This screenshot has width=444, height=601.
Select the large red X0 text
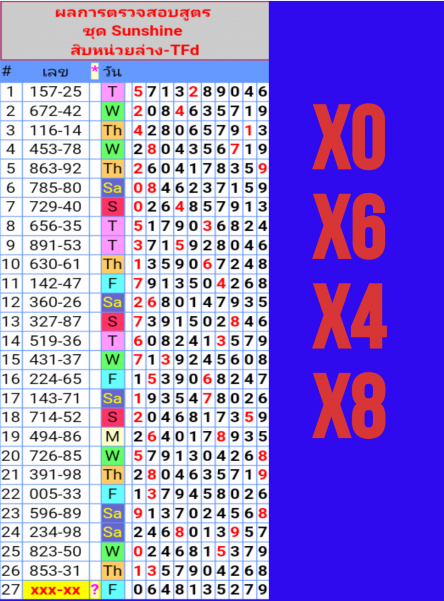tap(349, 136)
